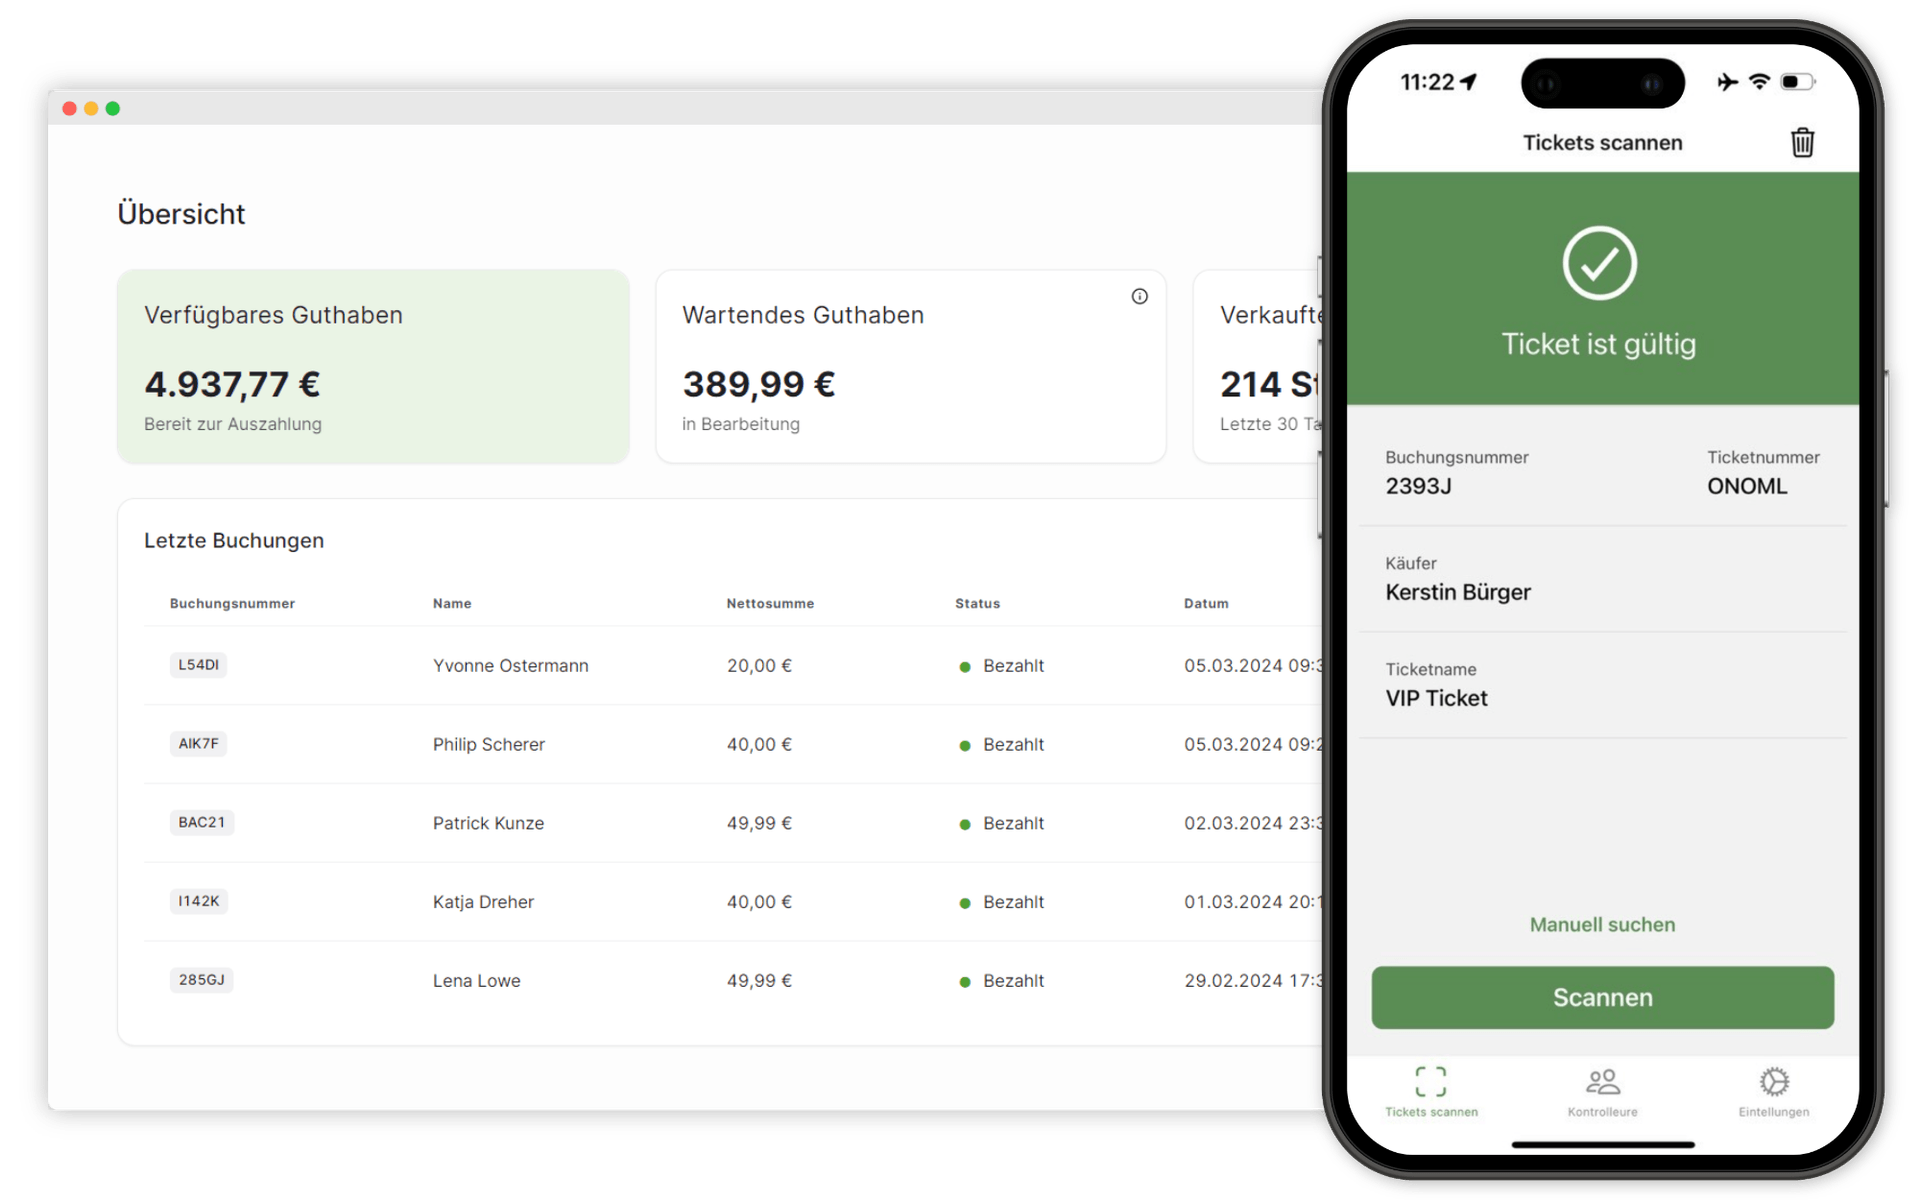
Task: Tap the delete icon in scanner
Action: tap(1804, 141)
